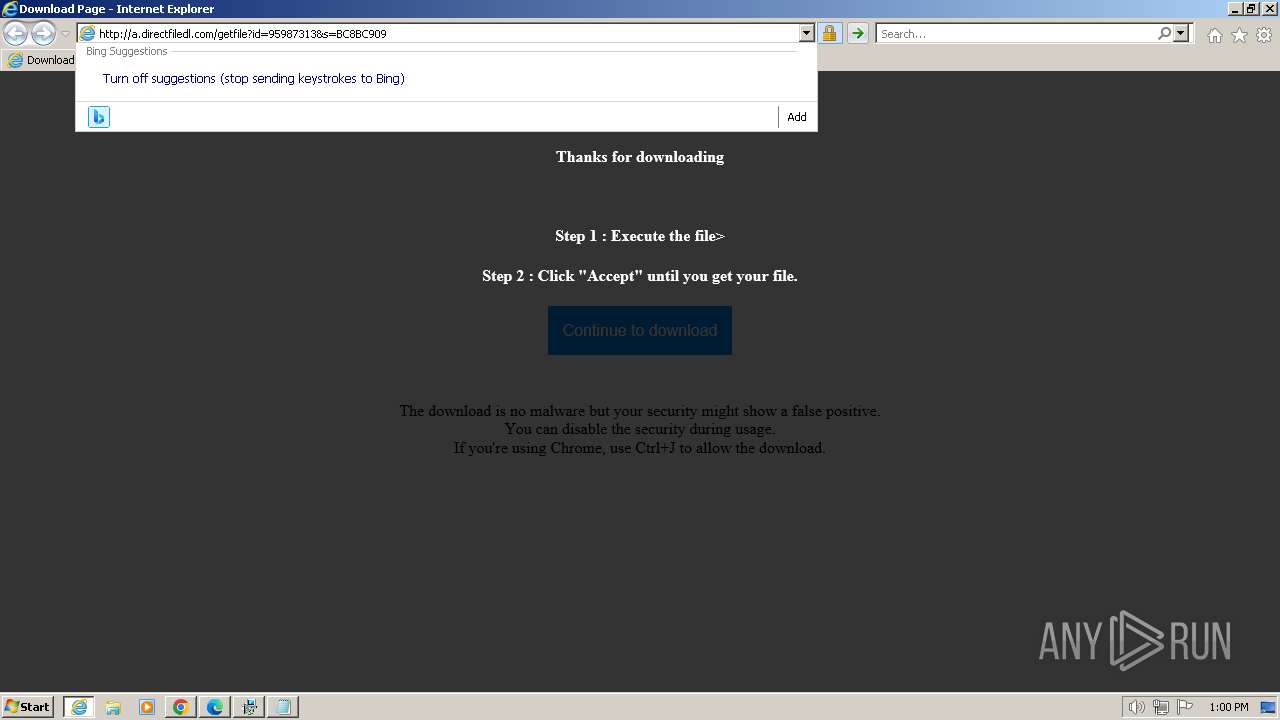Open Internet Explorer in the taskbar
The height and width of the screenshot is (720, 1280).
(79, 707)
